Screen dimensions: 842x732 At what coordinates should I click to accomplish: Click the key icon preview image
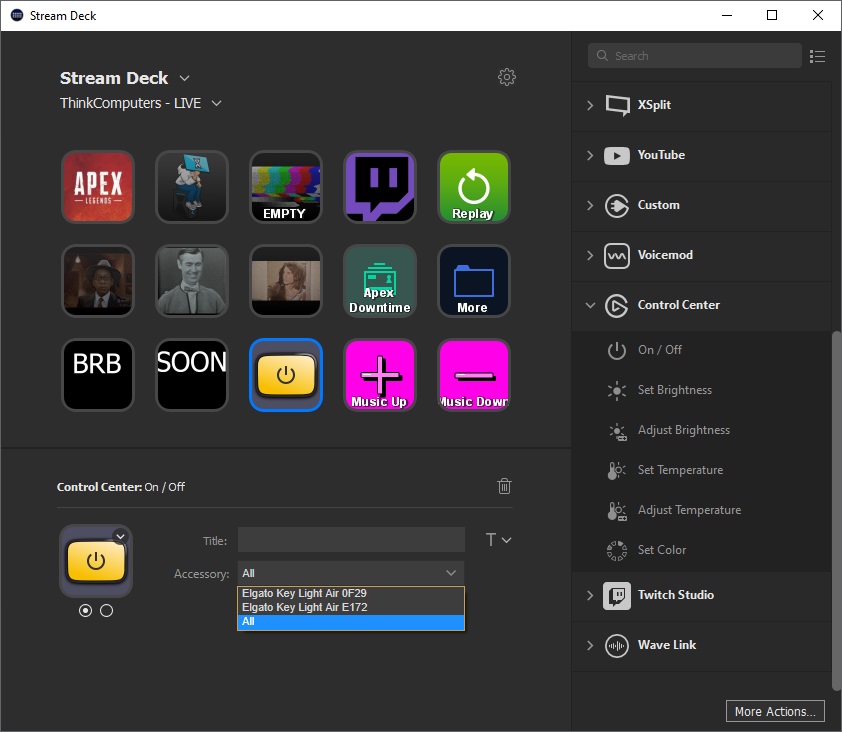[96, 561]
